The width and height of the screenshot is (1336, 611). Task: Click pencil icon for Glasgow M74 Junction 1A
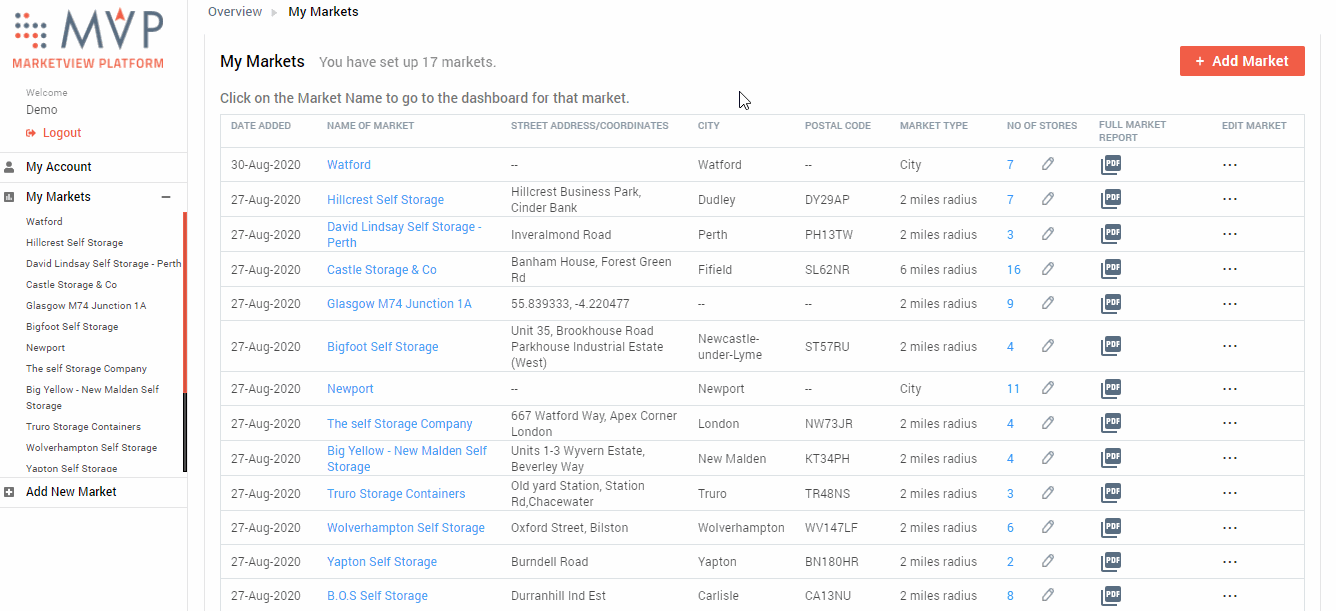point(1048,303)
